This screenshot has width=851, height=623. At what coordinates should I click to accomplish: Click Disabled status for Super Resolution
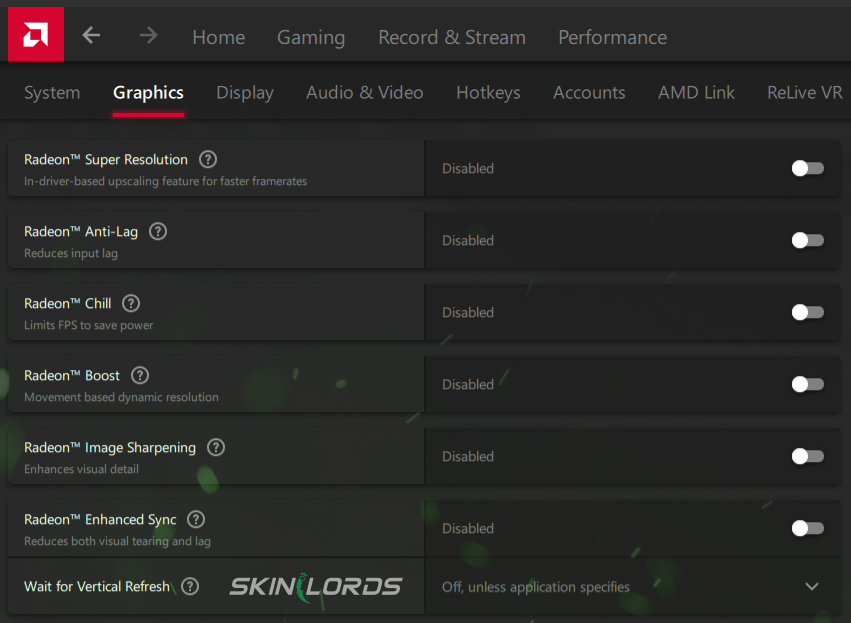point(468,168)
